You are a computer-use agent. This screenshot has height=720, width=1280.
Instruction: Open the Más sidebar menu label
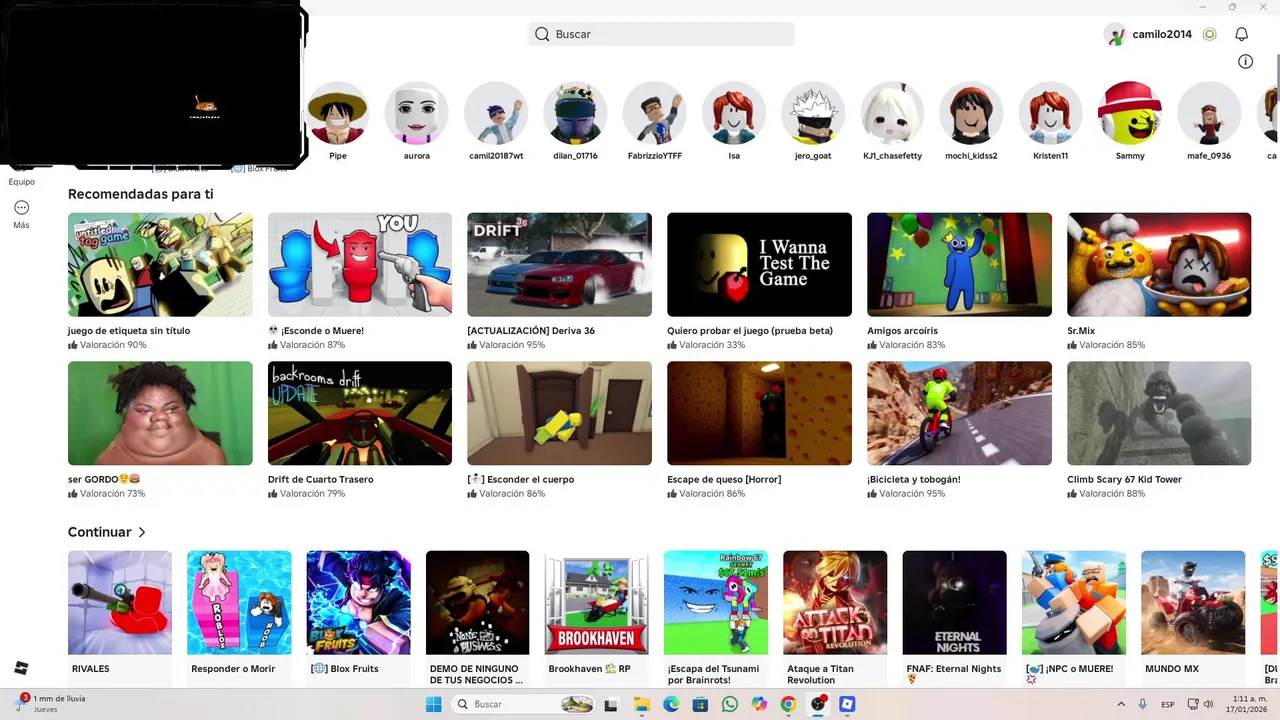point(21,225)
